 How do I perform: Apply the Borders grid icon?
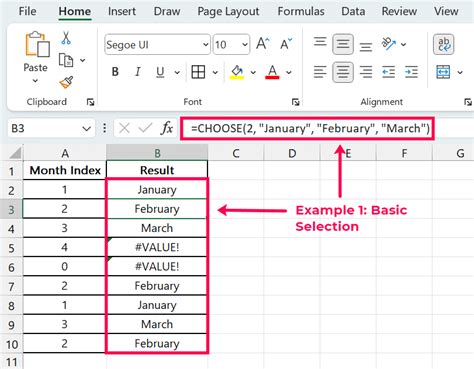point(198,72)
